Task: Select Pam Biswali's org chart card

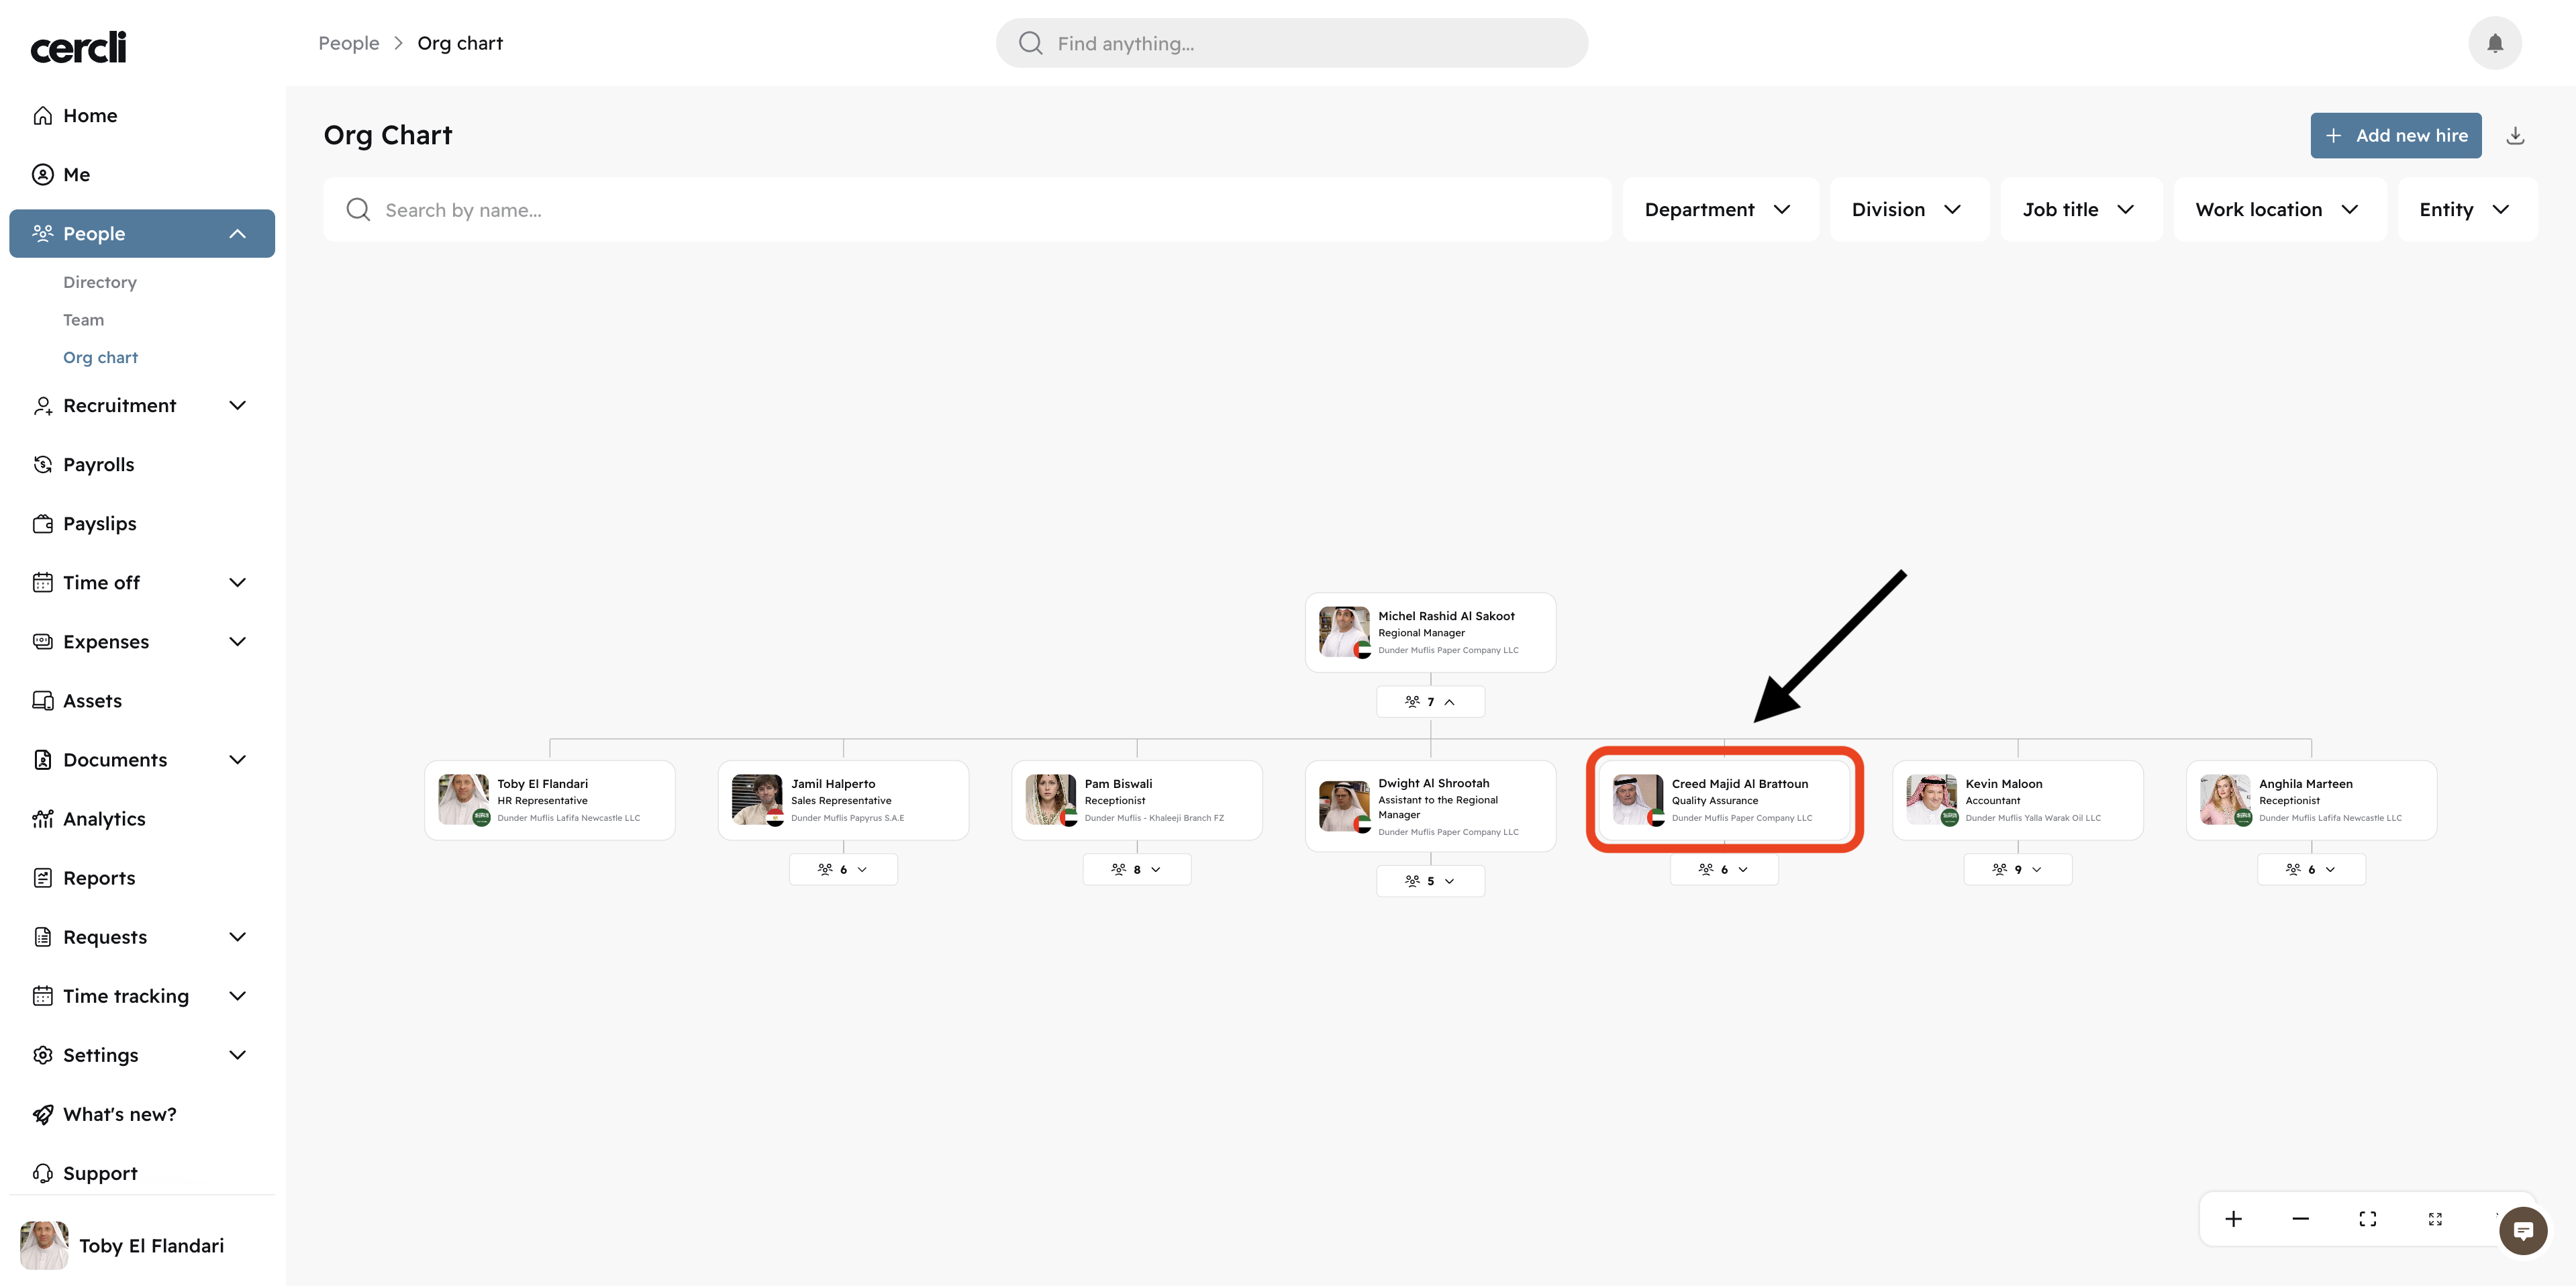Action: click(x=1136, y=800)
